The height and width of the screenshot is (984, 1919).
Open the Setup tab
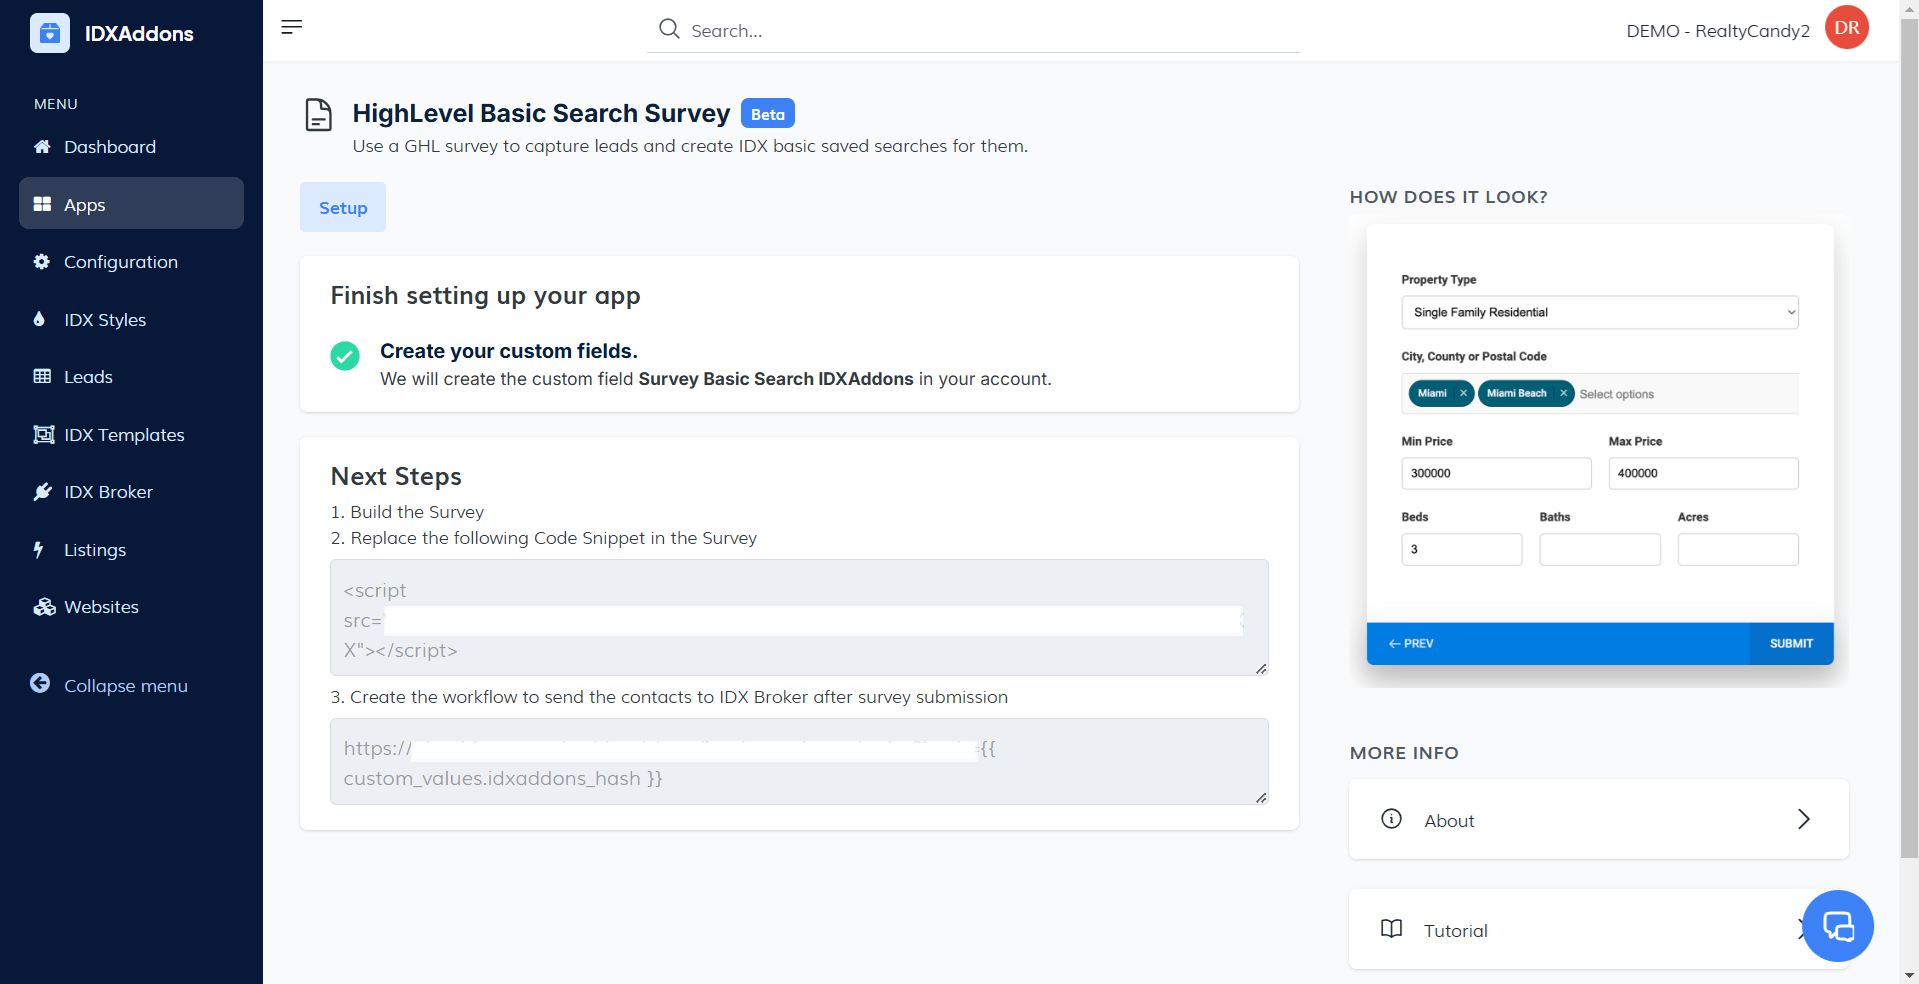[343, 208]
